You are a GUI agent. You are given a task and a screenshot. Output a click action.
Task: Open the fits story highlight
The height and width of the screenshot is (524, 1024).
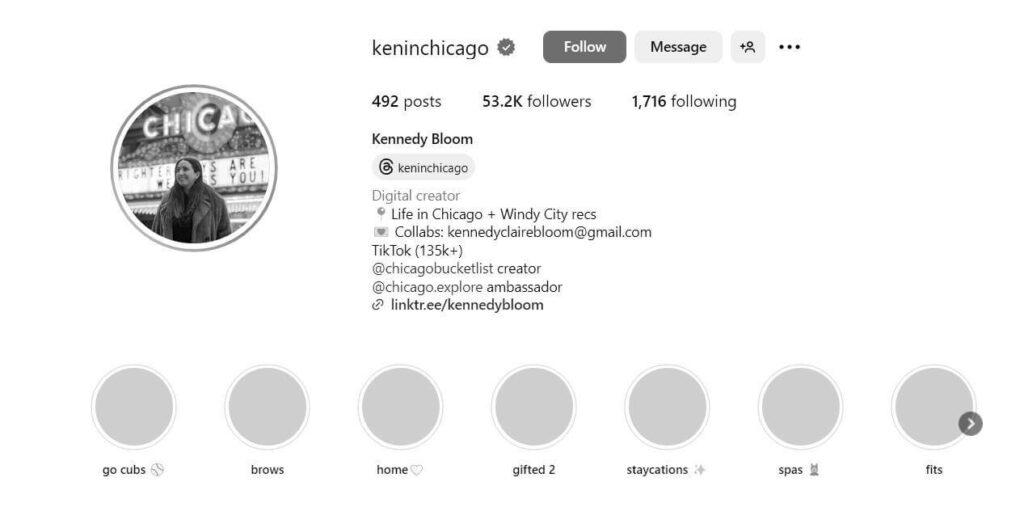coord(934,406)
